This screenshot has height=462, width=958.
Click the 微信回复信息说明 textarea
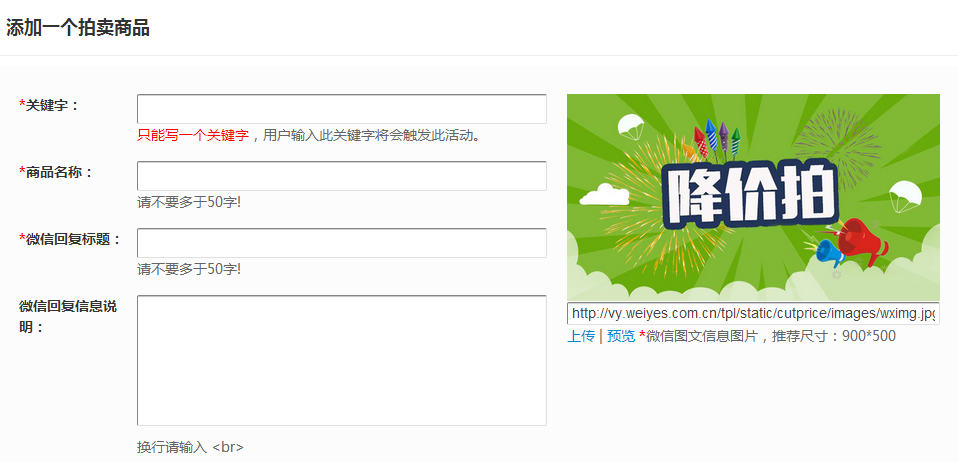click(x=342, y=361)
